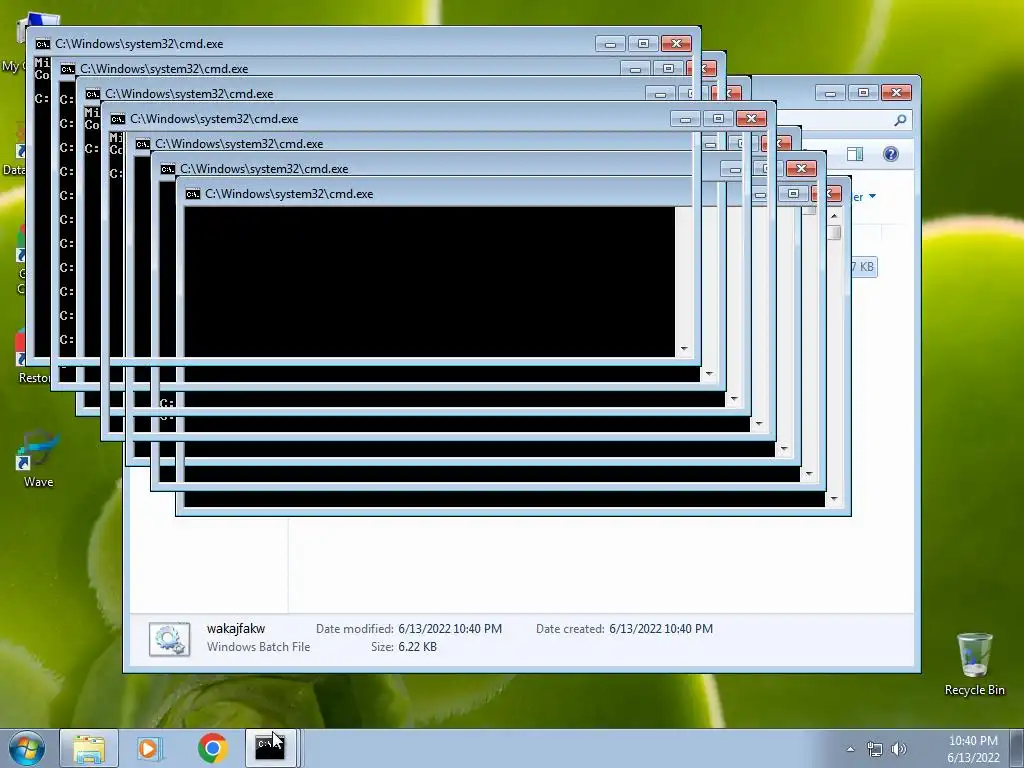Image resolution: width=1024 pixels, height=768 pixels.
Task: Click the Explorer search magnifier icon
Action: click(x=901, y=120)
